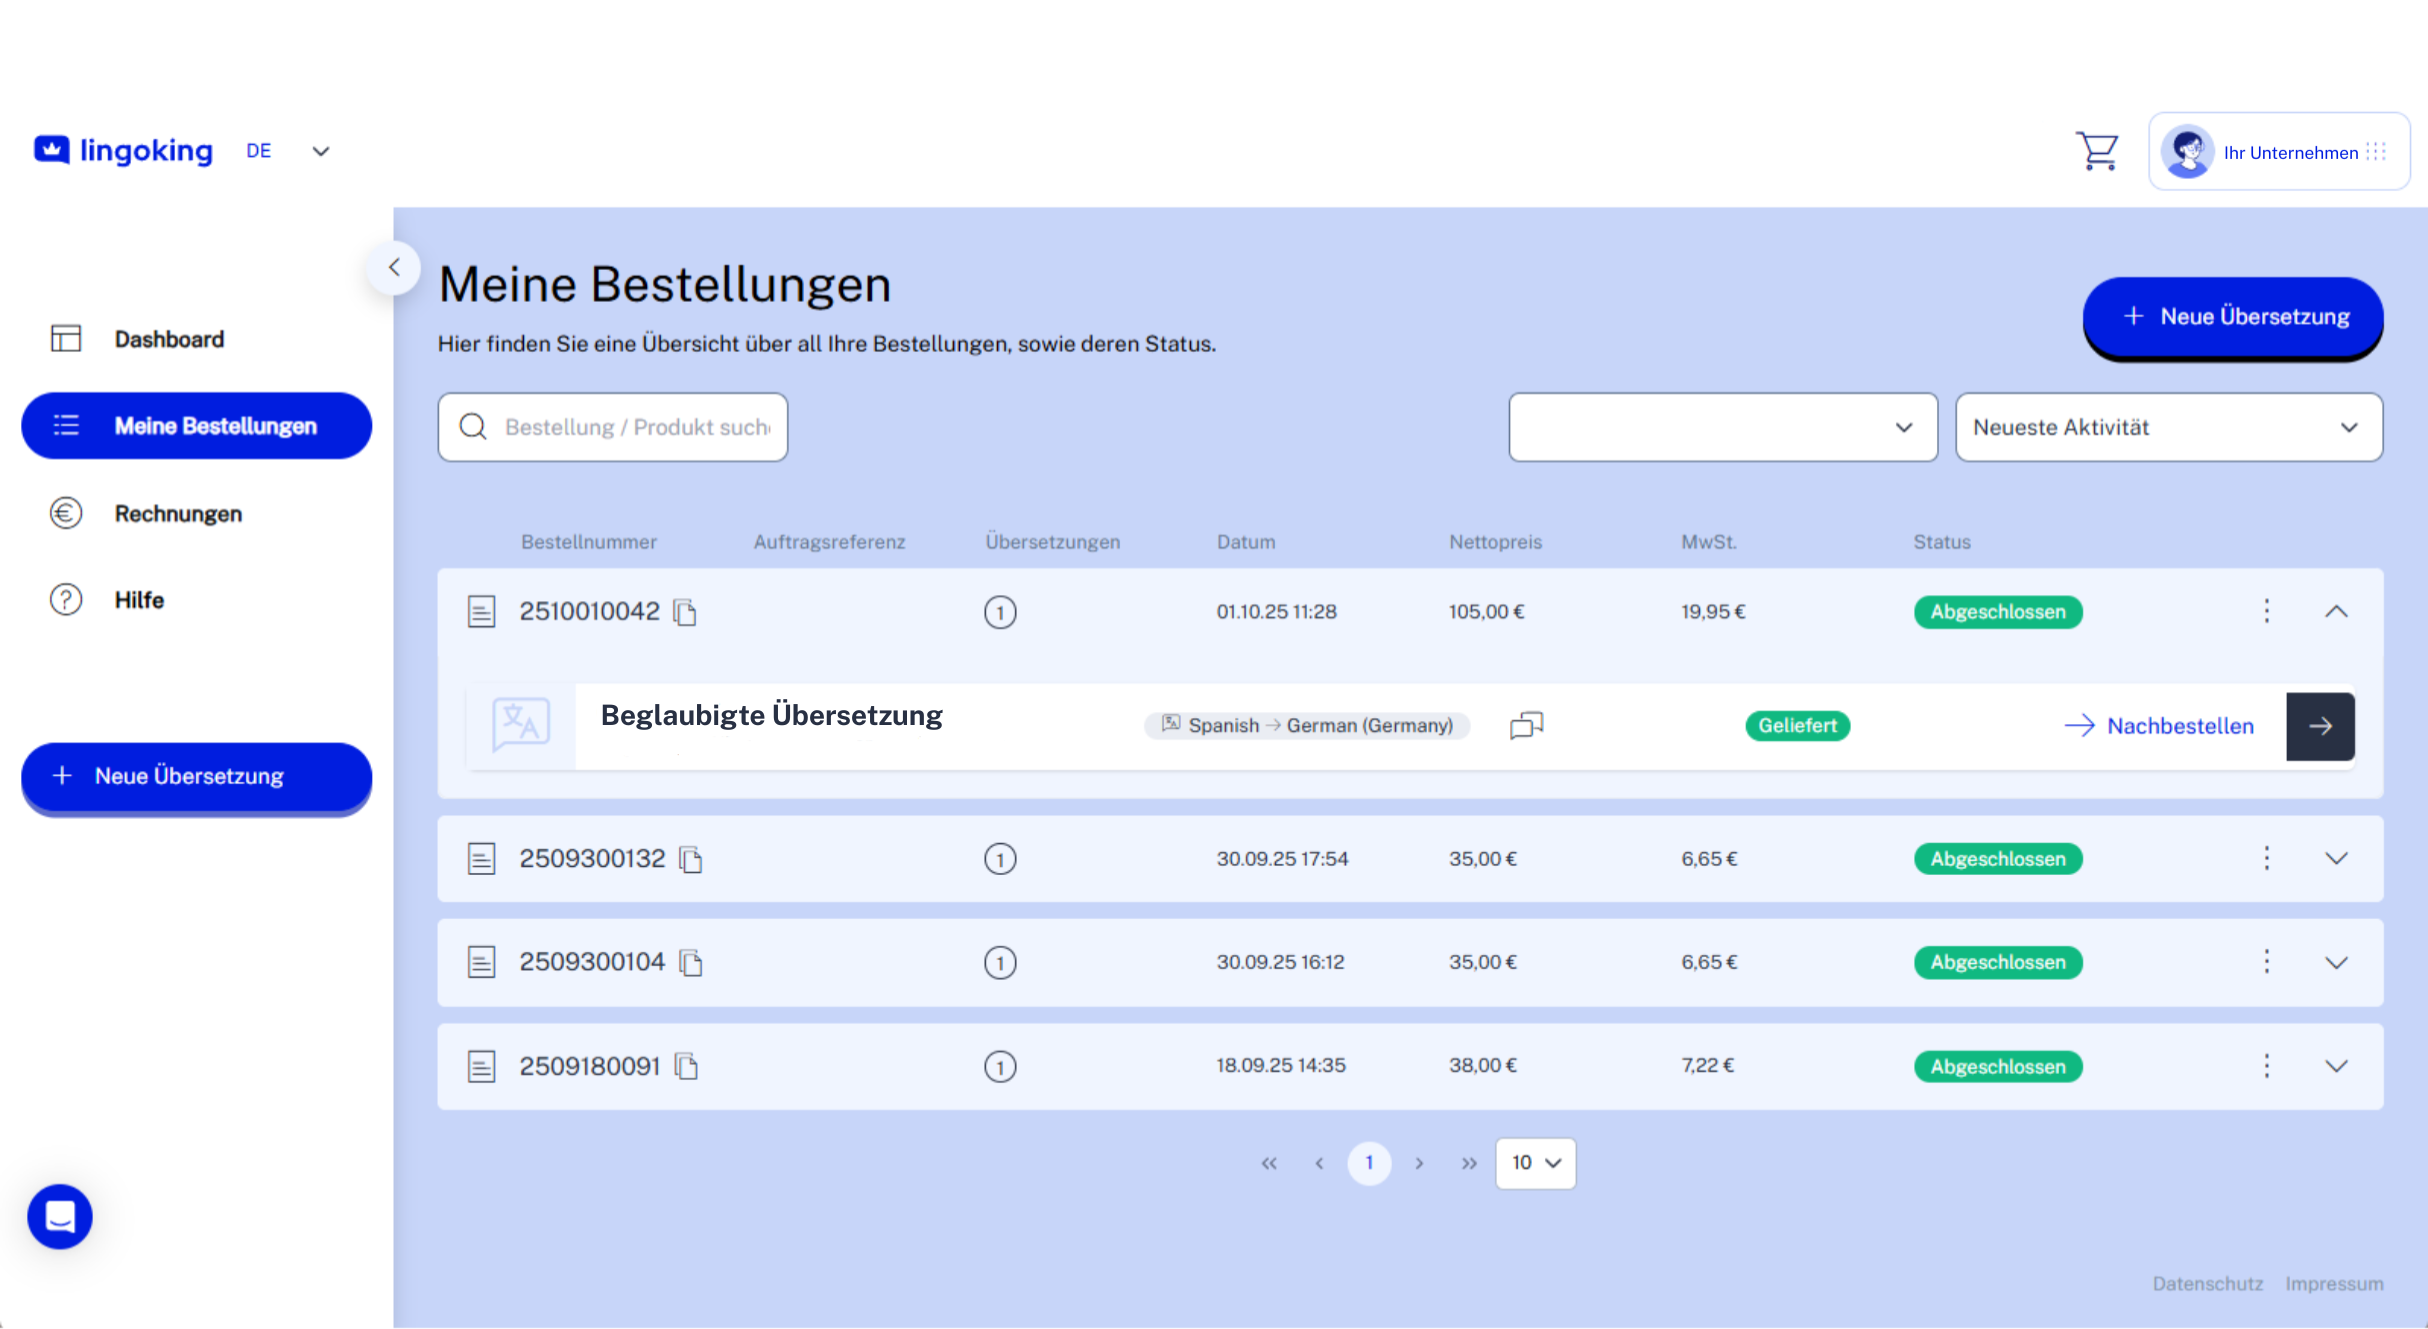
Task: Collapse order 2510010042 details
Action: click(x=2335, y=611)
